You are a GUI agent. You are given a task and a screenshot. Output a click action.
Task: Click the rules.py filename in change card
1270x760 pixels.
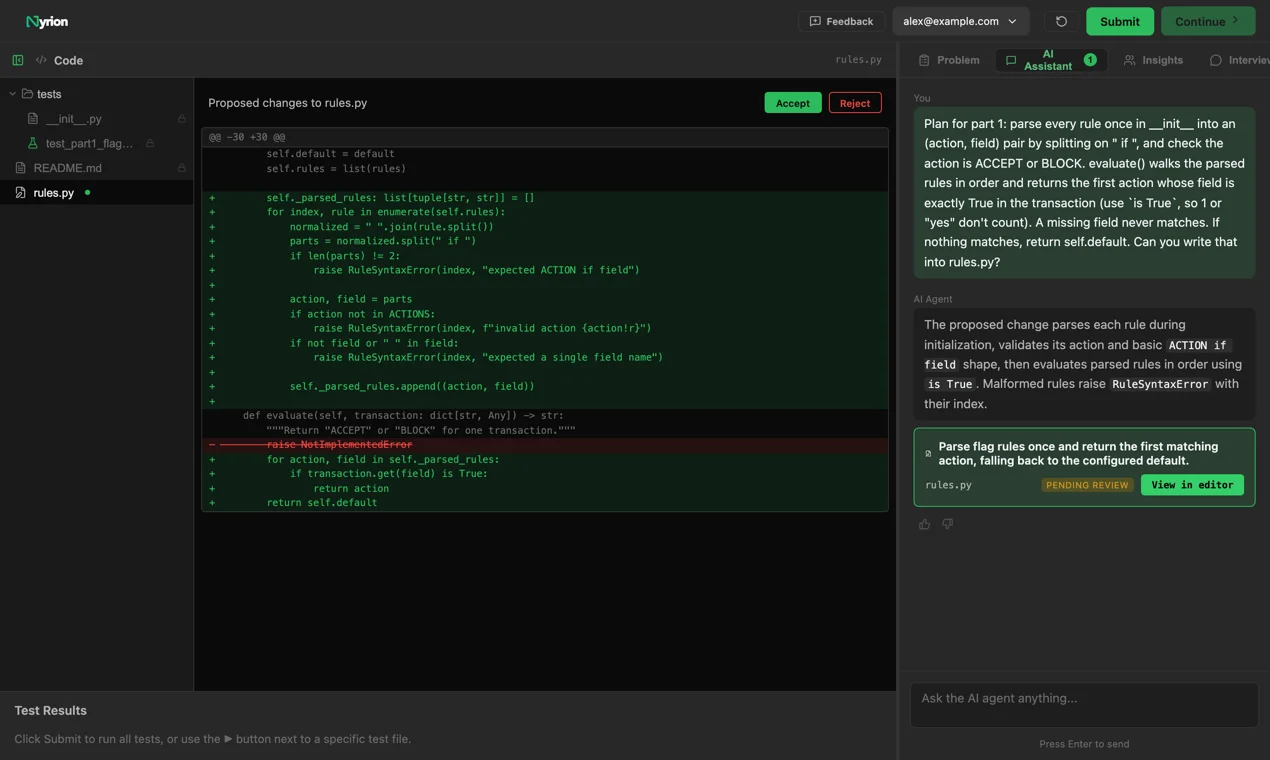[x=948, y=485]
